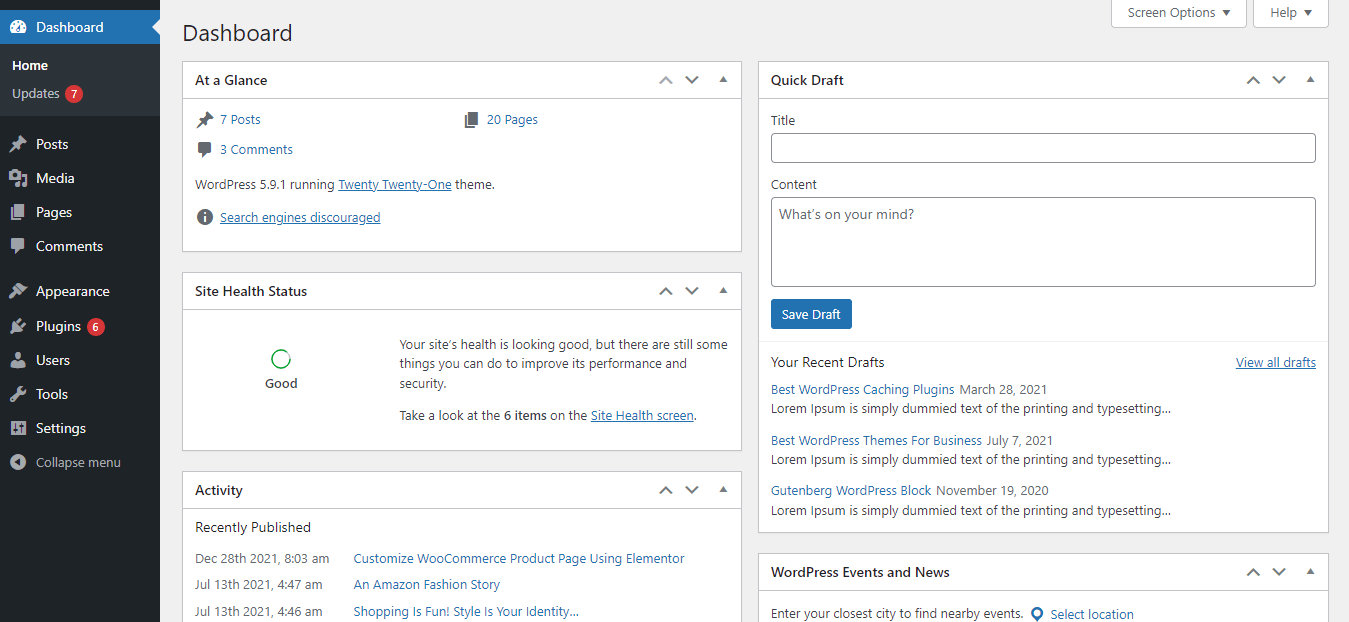This screenshot has width=1349, height=622.
Task: Click the location pin icon near Select location
Action: tap(1037, 614)
